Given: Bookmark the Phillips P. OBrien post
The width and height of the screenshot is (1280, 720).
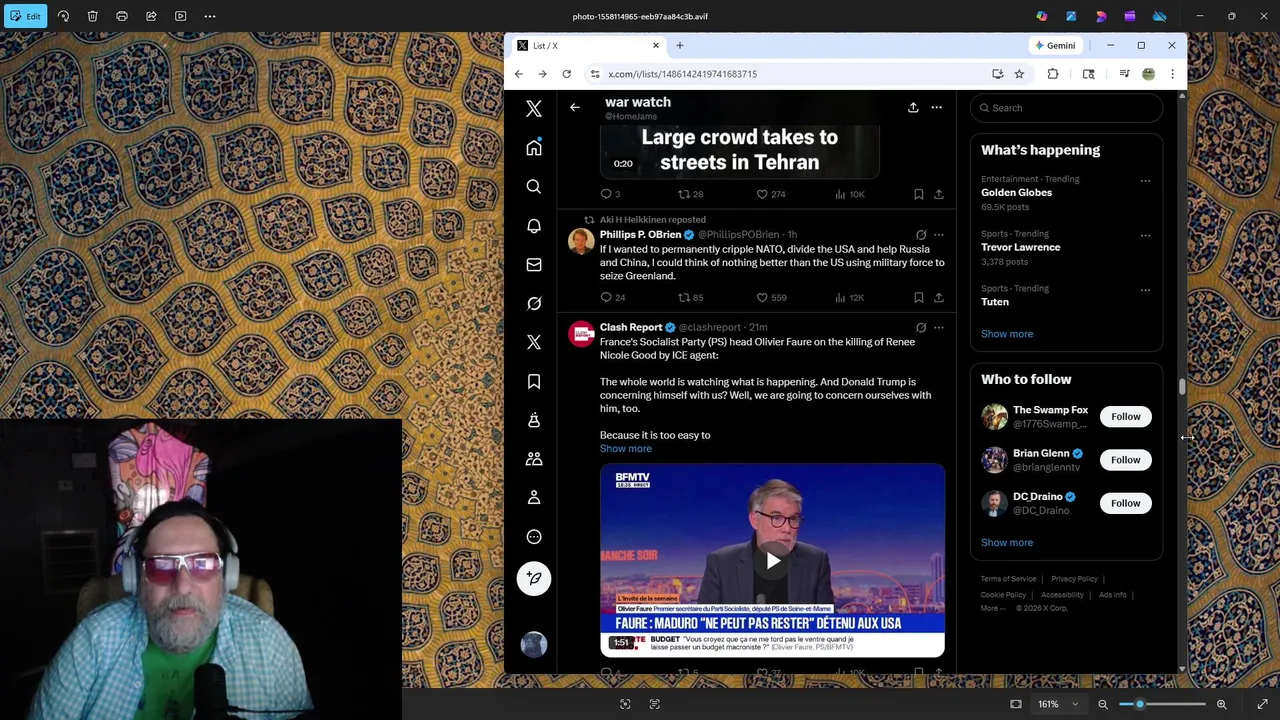Looking at the screenshot, I should [918, 297].
